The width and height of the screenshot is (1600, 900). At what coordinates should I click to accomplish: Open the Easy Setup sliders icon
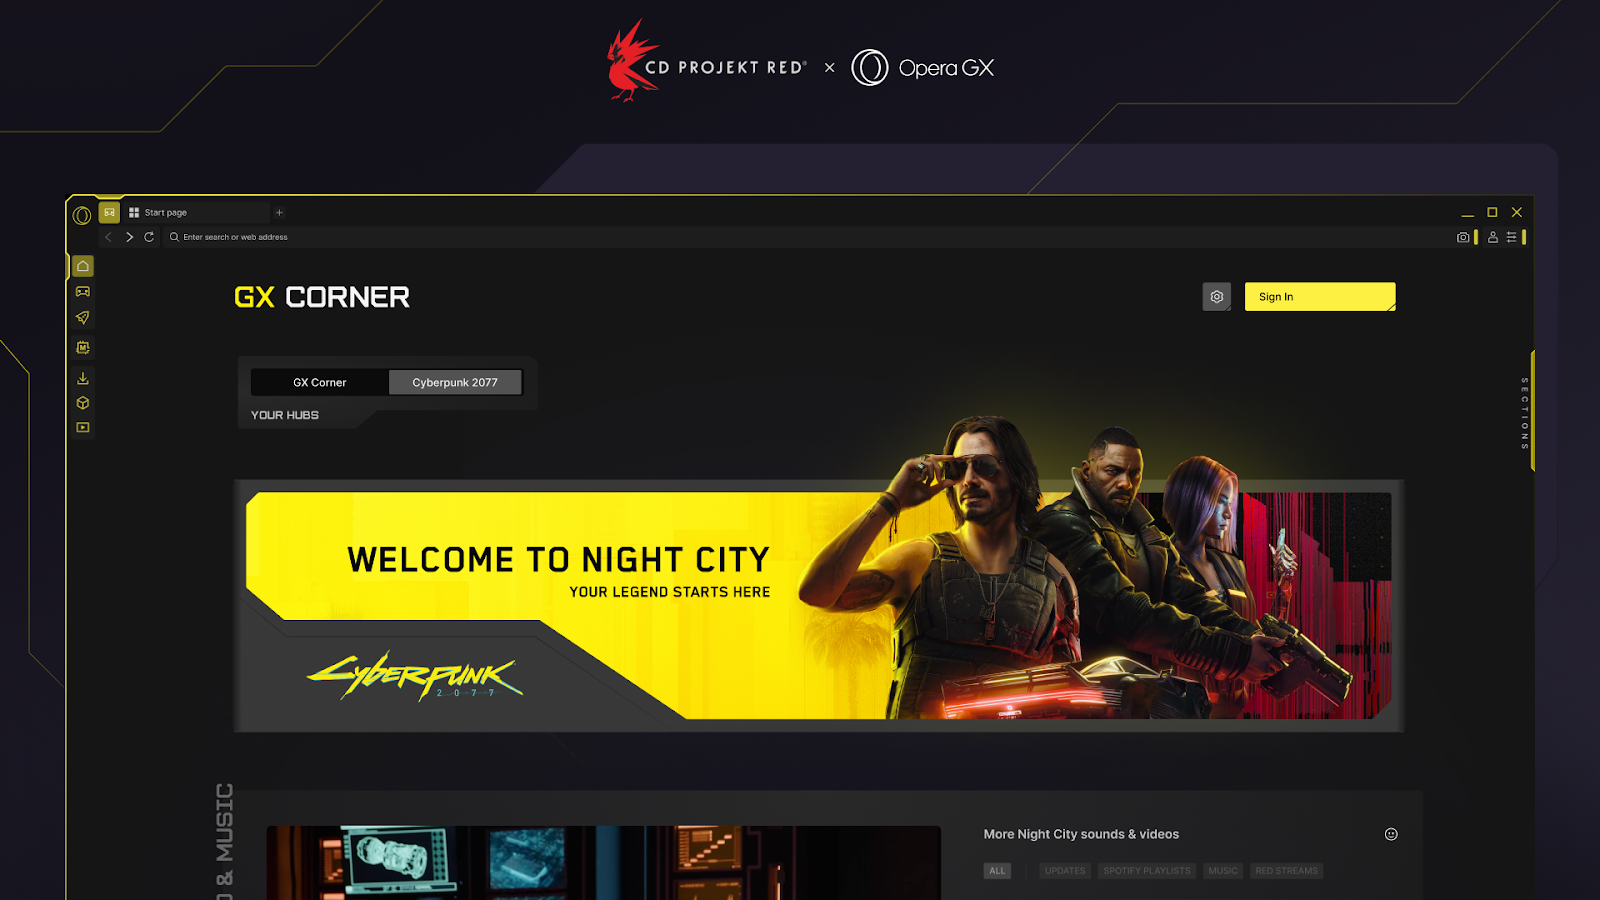(x=1511, y=237)
